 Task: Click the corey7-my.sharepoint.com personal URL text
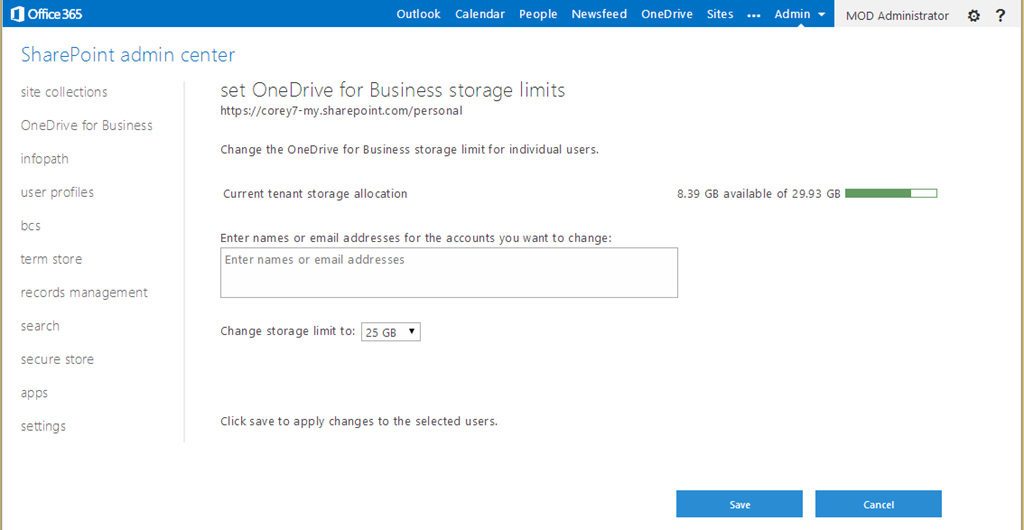click(342, 111)
